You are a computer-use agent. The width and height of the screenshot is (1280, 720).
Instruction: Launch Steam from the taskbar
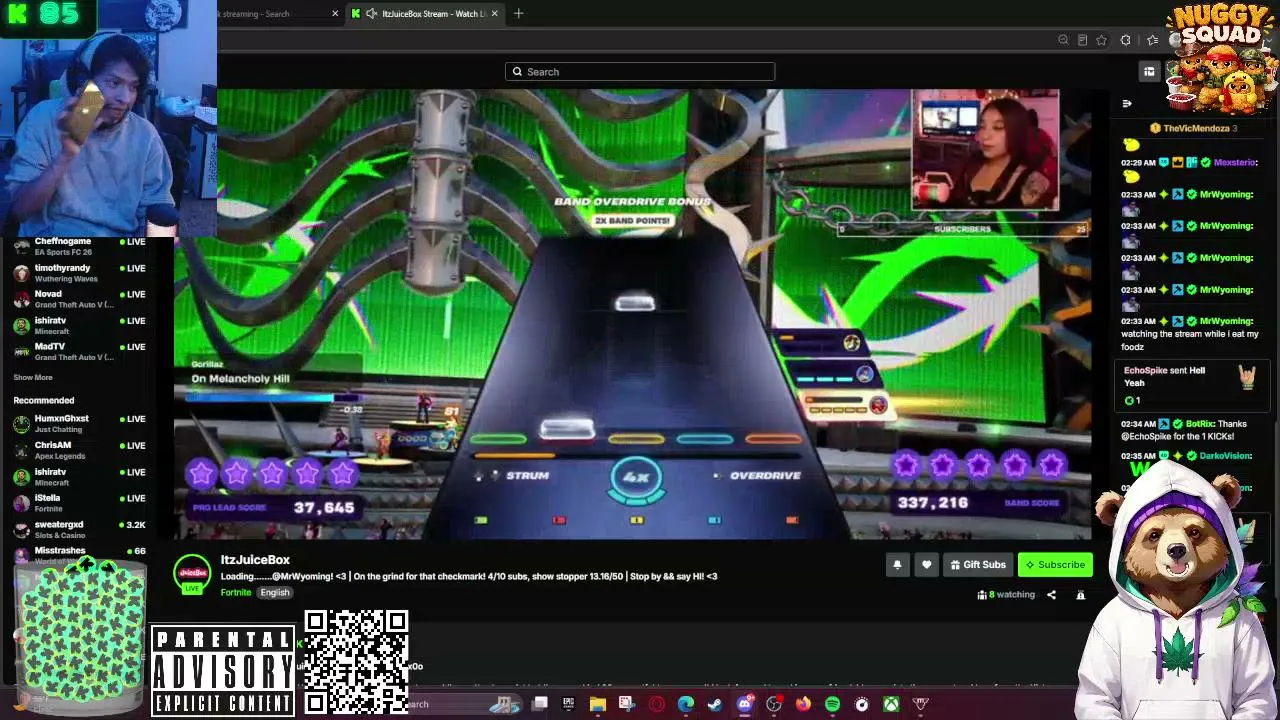[x=715, y=704]
